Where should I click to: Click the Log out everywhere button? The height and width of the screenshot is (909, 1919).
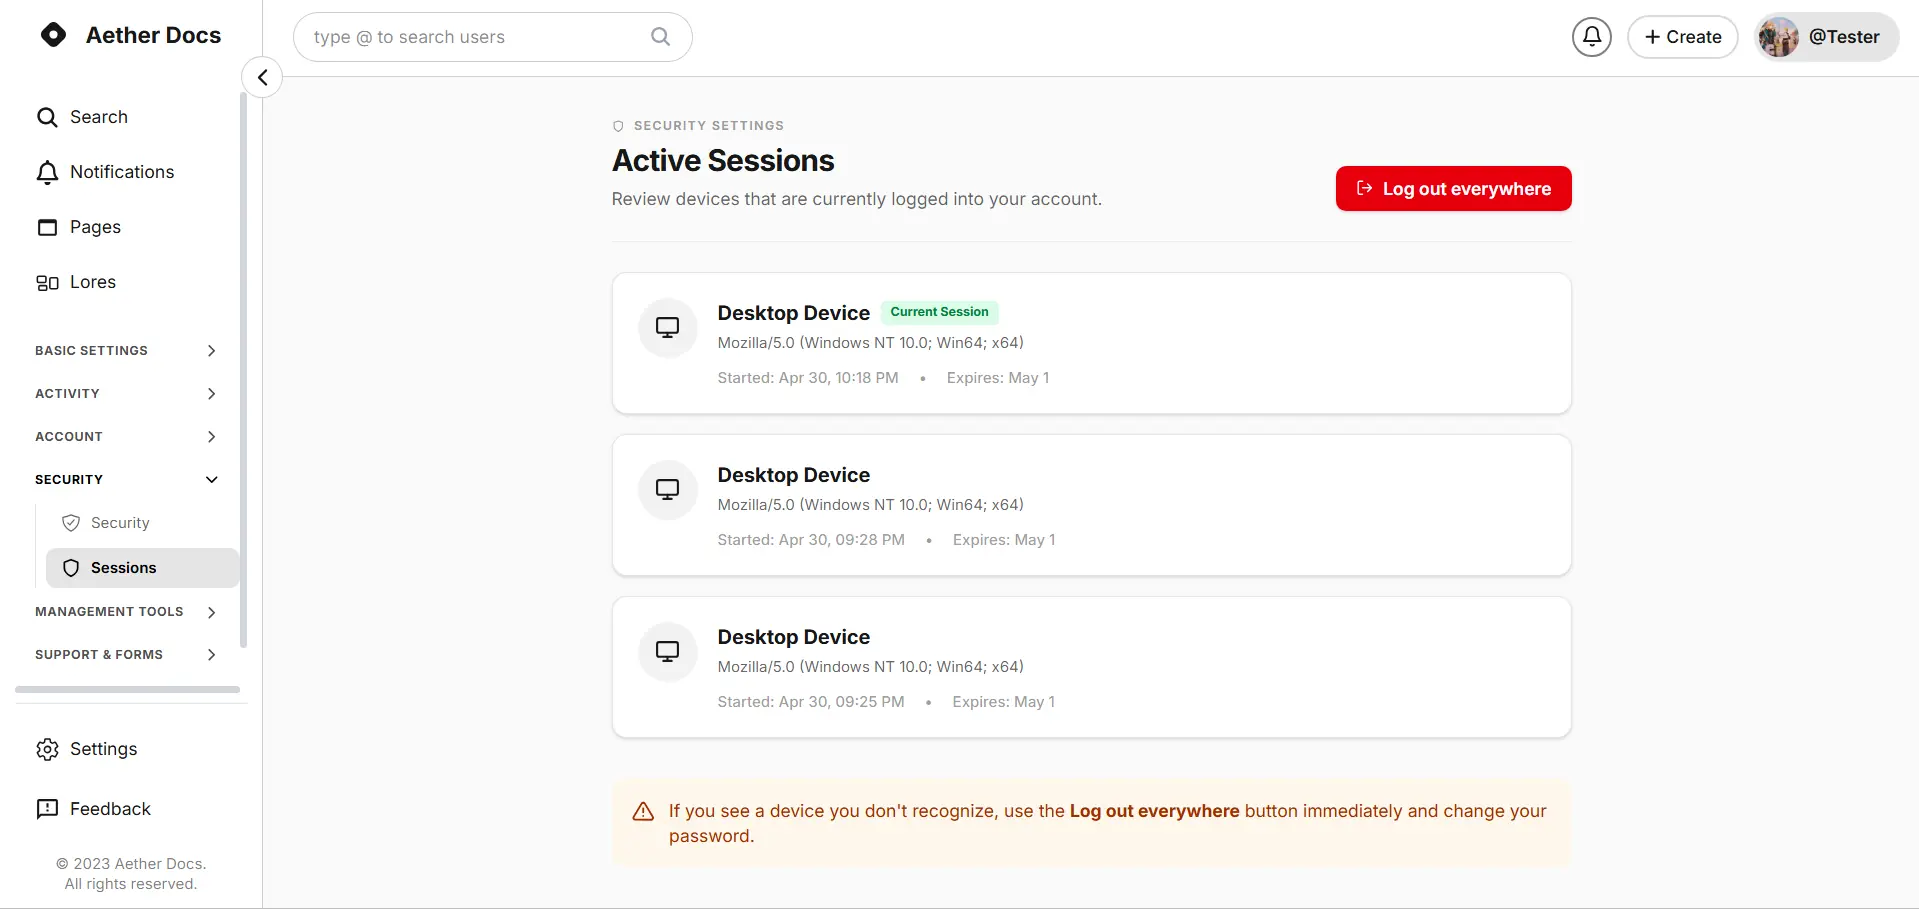(1453, 188)
